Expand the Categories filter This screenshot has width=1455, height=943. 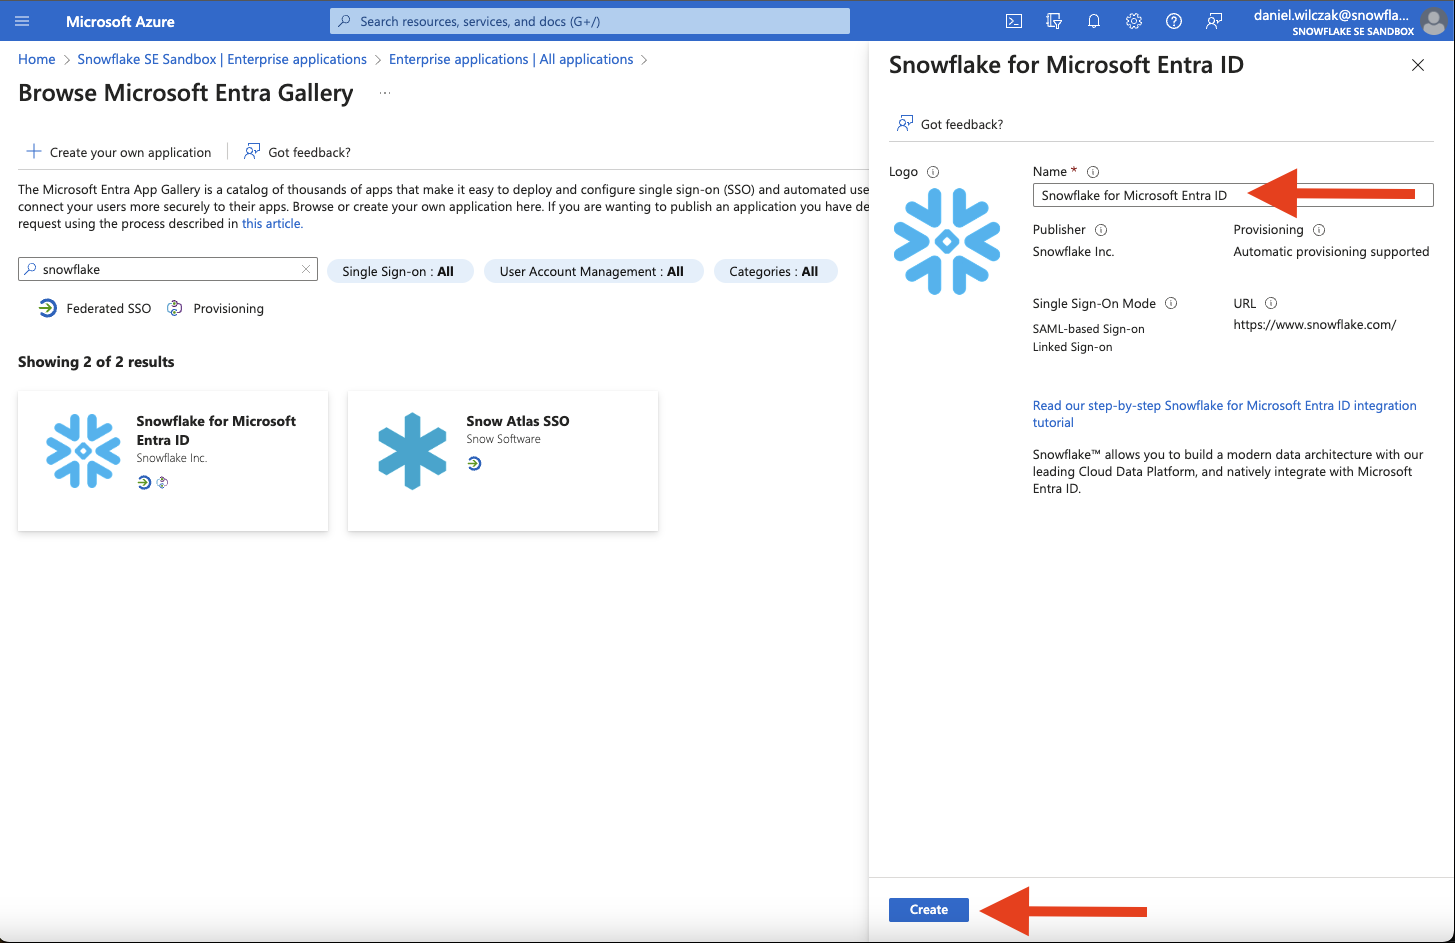pyautogui.click(x=773, y=271)
